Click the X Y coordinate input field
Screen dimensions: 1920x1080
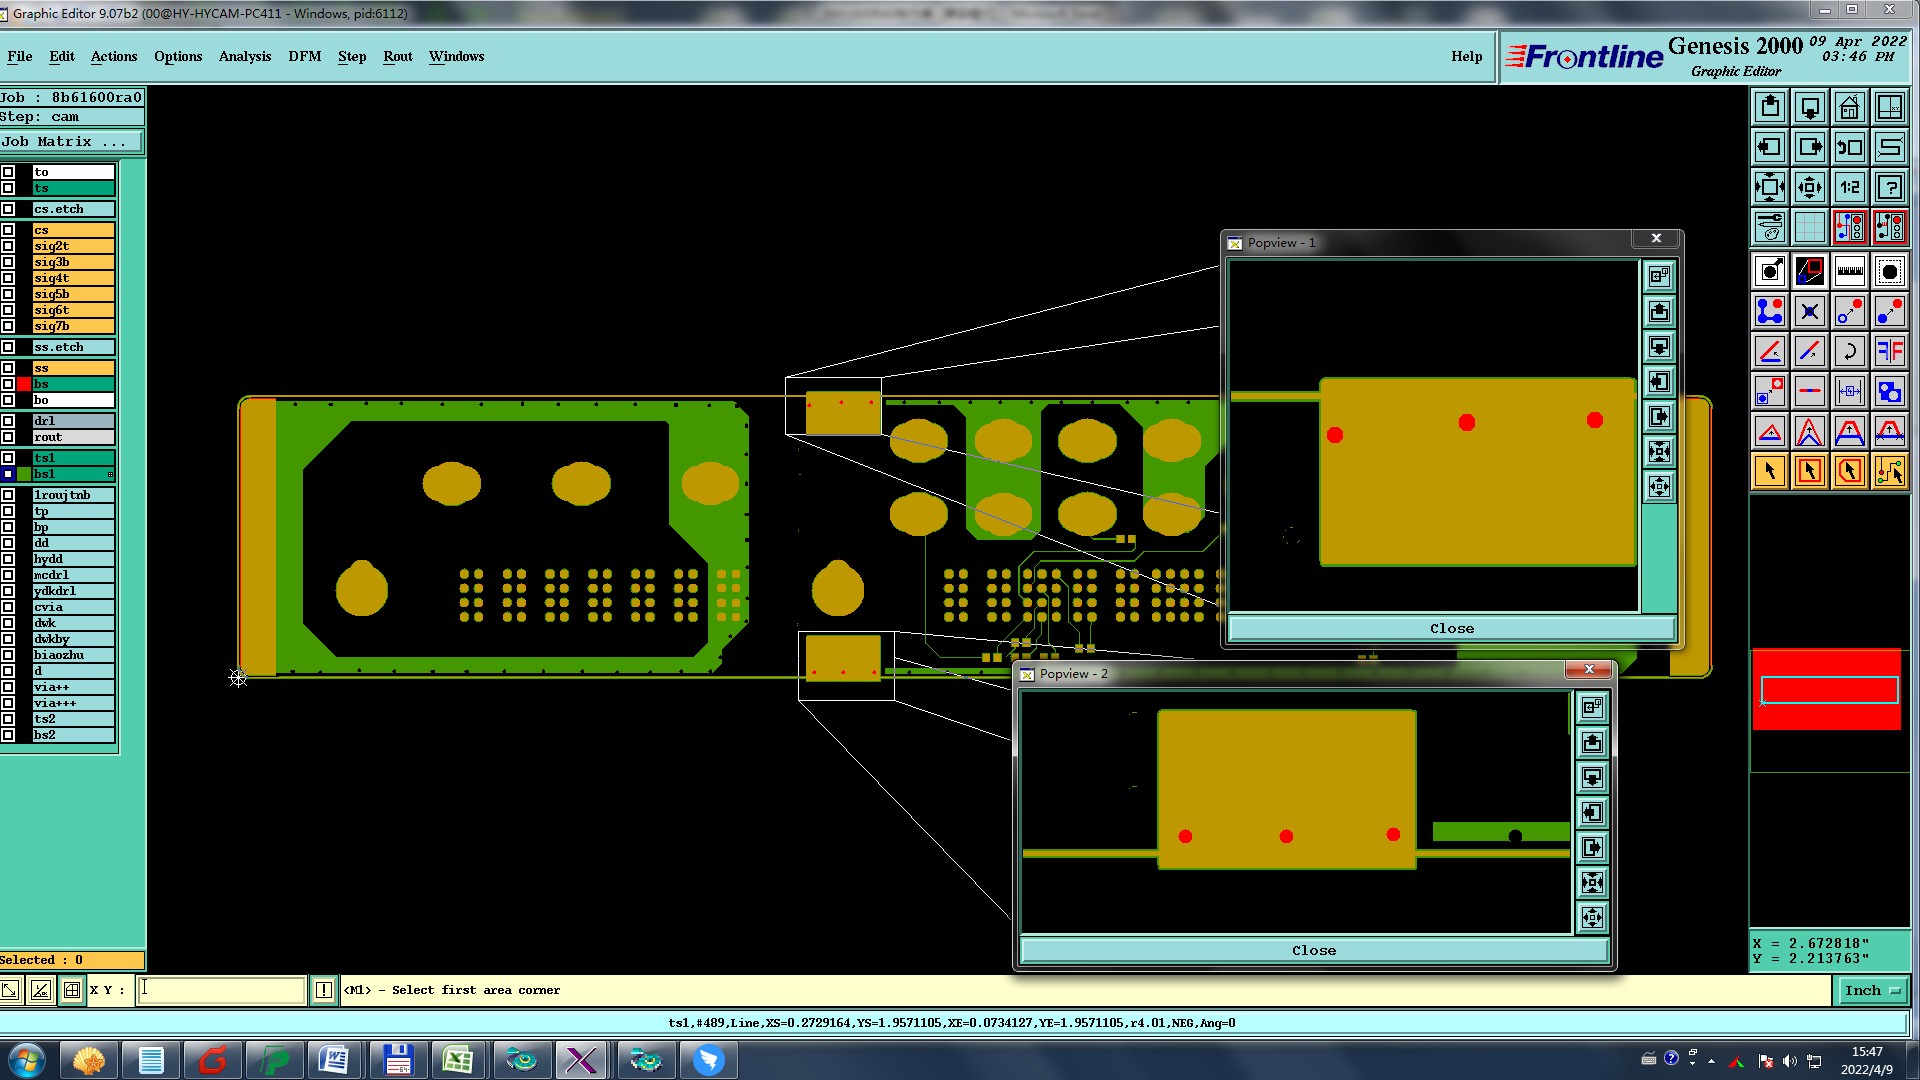[x=221, y=990]
